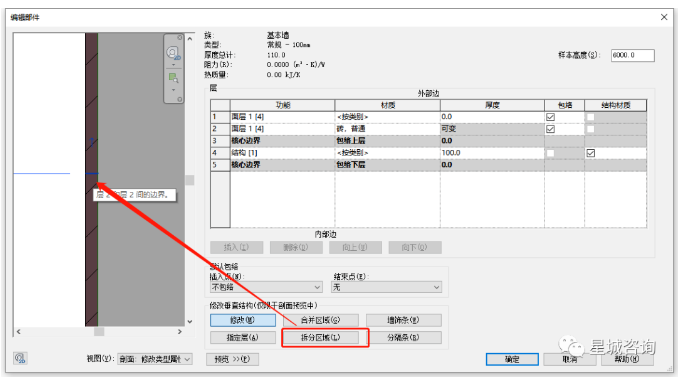Click the 包络上层 cell

(387, 141)
